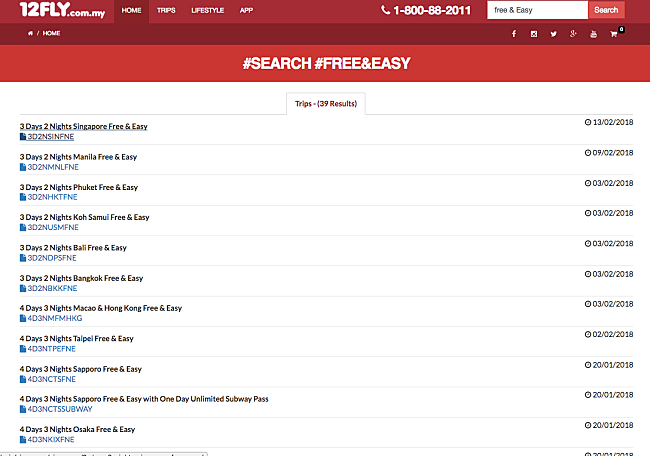This screenshot has height=456, width=650.
Task: Open 4 Days 3 Nights Osaka Free & Easy
Action: [78, 429]
